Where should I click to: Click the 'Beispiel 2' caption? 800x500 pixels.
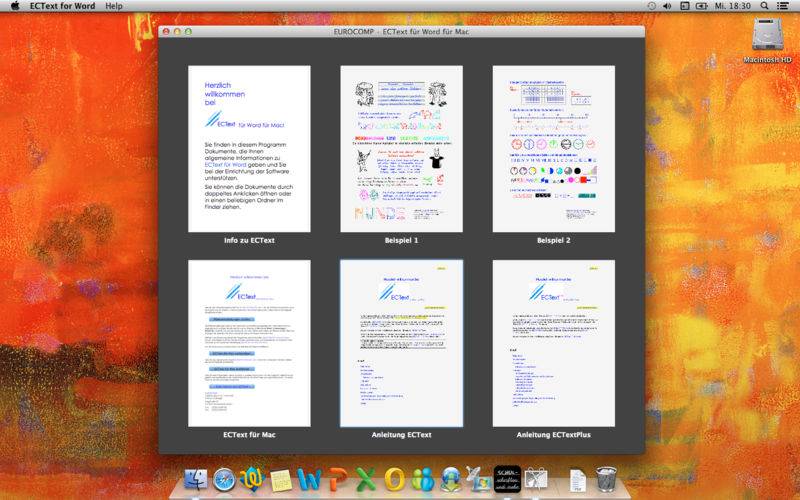[554, 240]
